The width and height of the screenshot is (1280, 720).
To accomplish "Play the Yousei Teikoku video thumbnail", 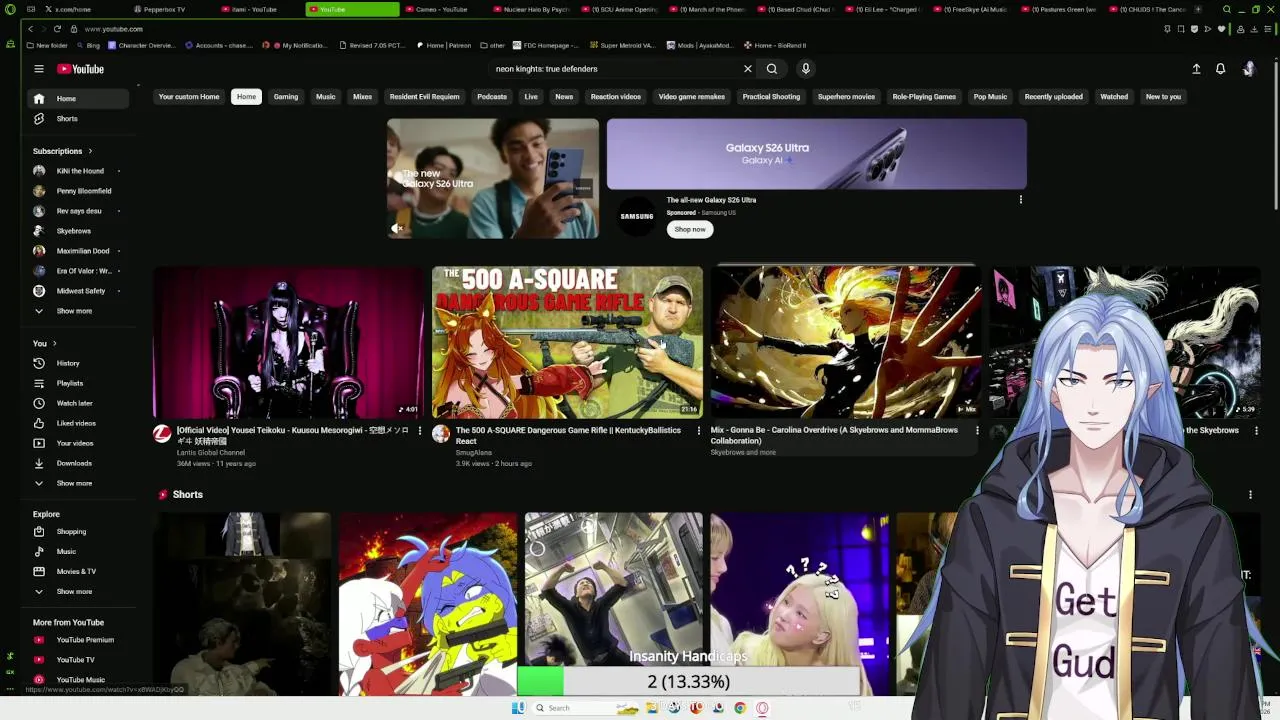I will point(288,342).
